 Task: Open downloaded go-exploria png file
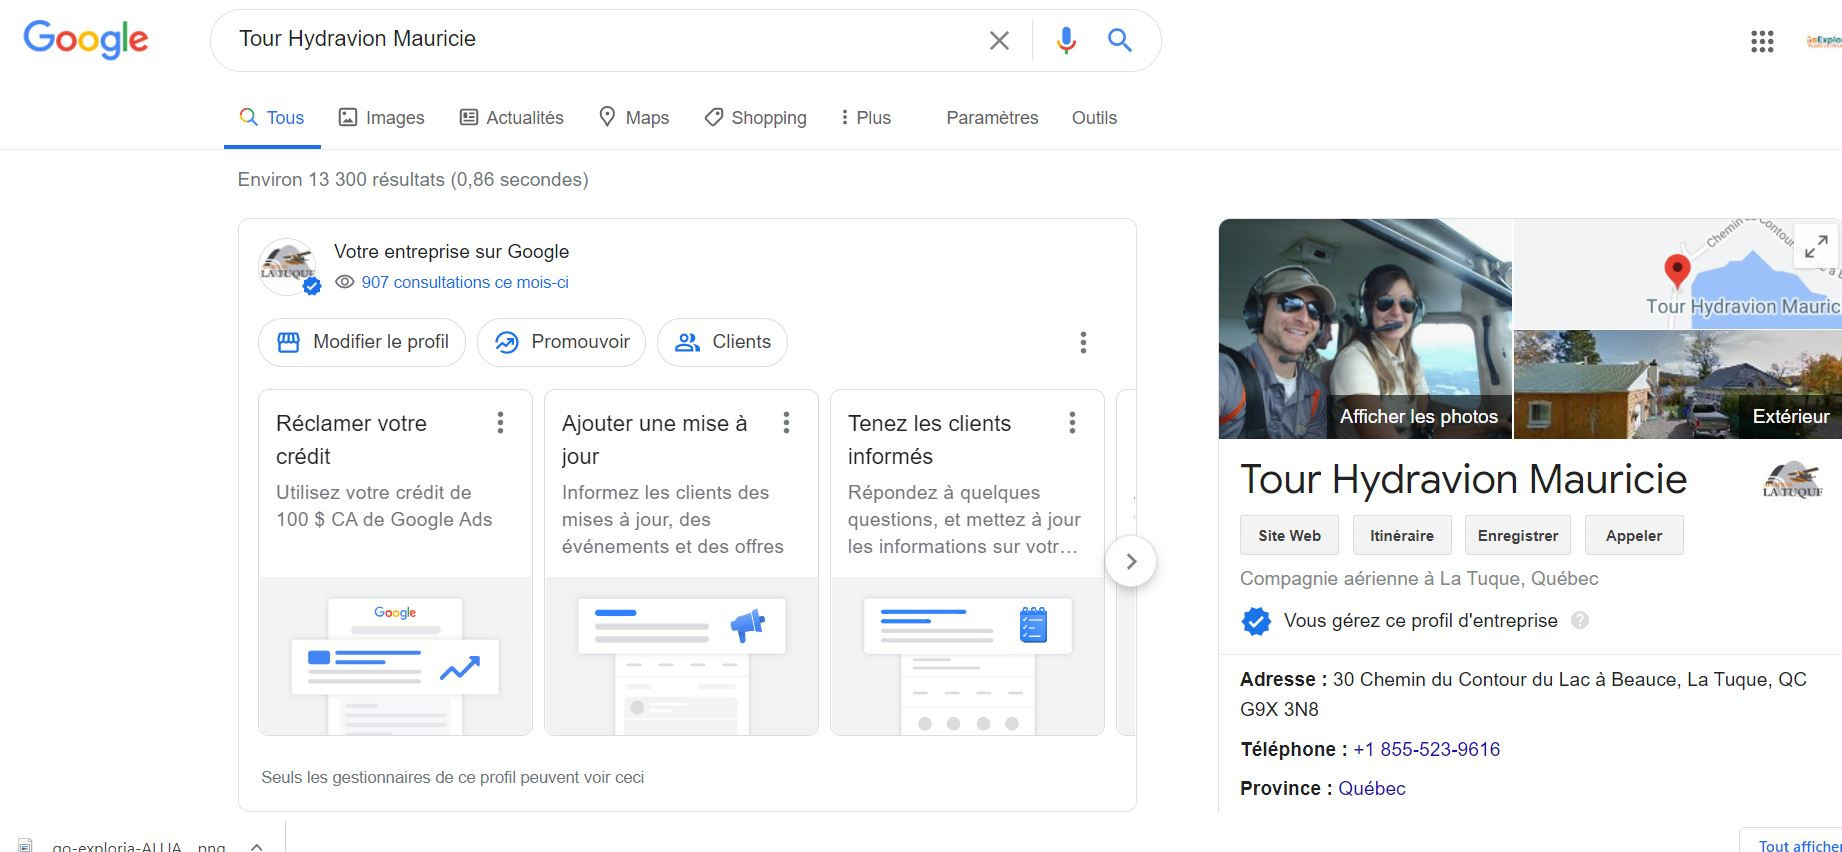pyautogui.click(x=138, y=846)
